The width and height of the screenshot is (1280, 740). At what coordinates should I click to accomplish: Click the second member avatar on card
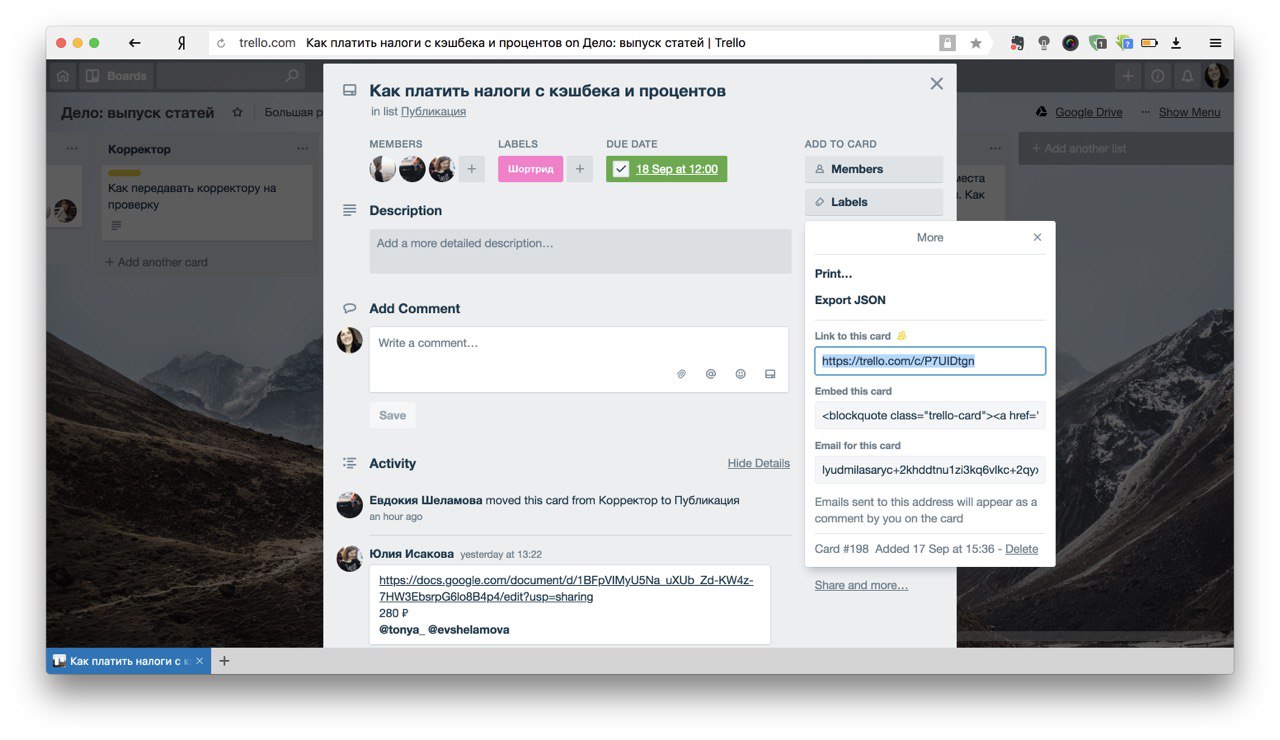(x=413, y=169)
